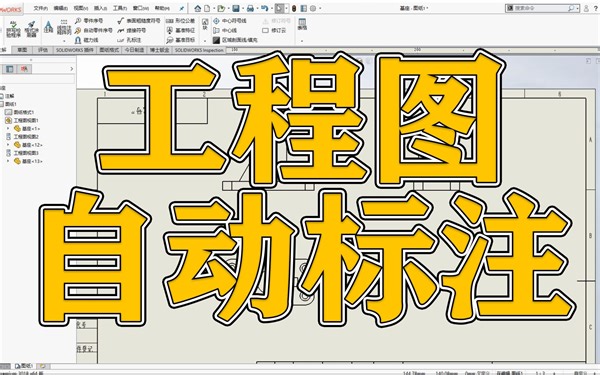
Task: Expand the left panel tabs chevron
Action: (x=72, y=69)
